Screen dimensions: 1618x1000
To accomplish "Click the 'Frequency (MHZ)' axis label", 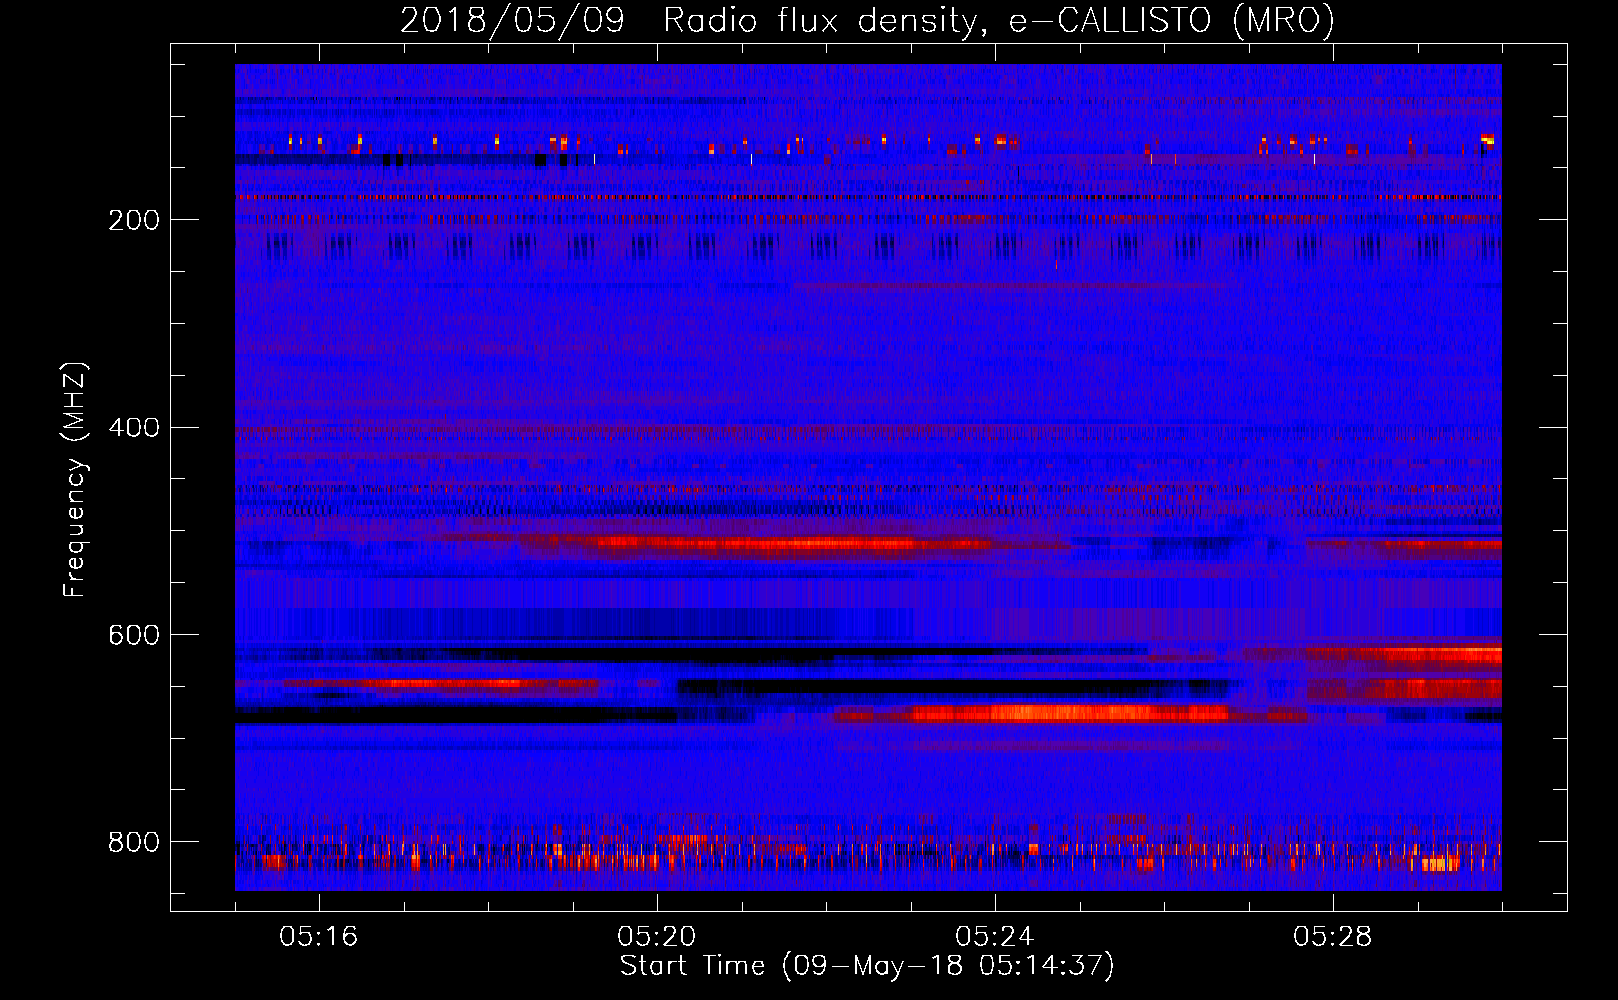I will [x=75, y=479].
